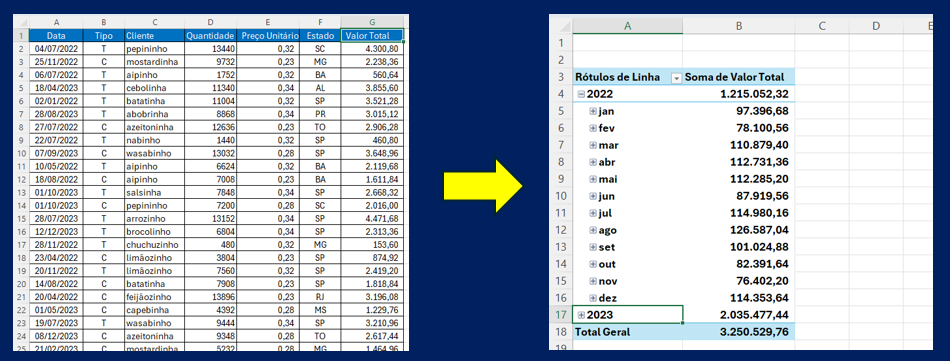Select row 1 header in the pivot table sheet
Viewport: 950px width, 361px height.
pos(561,42)
